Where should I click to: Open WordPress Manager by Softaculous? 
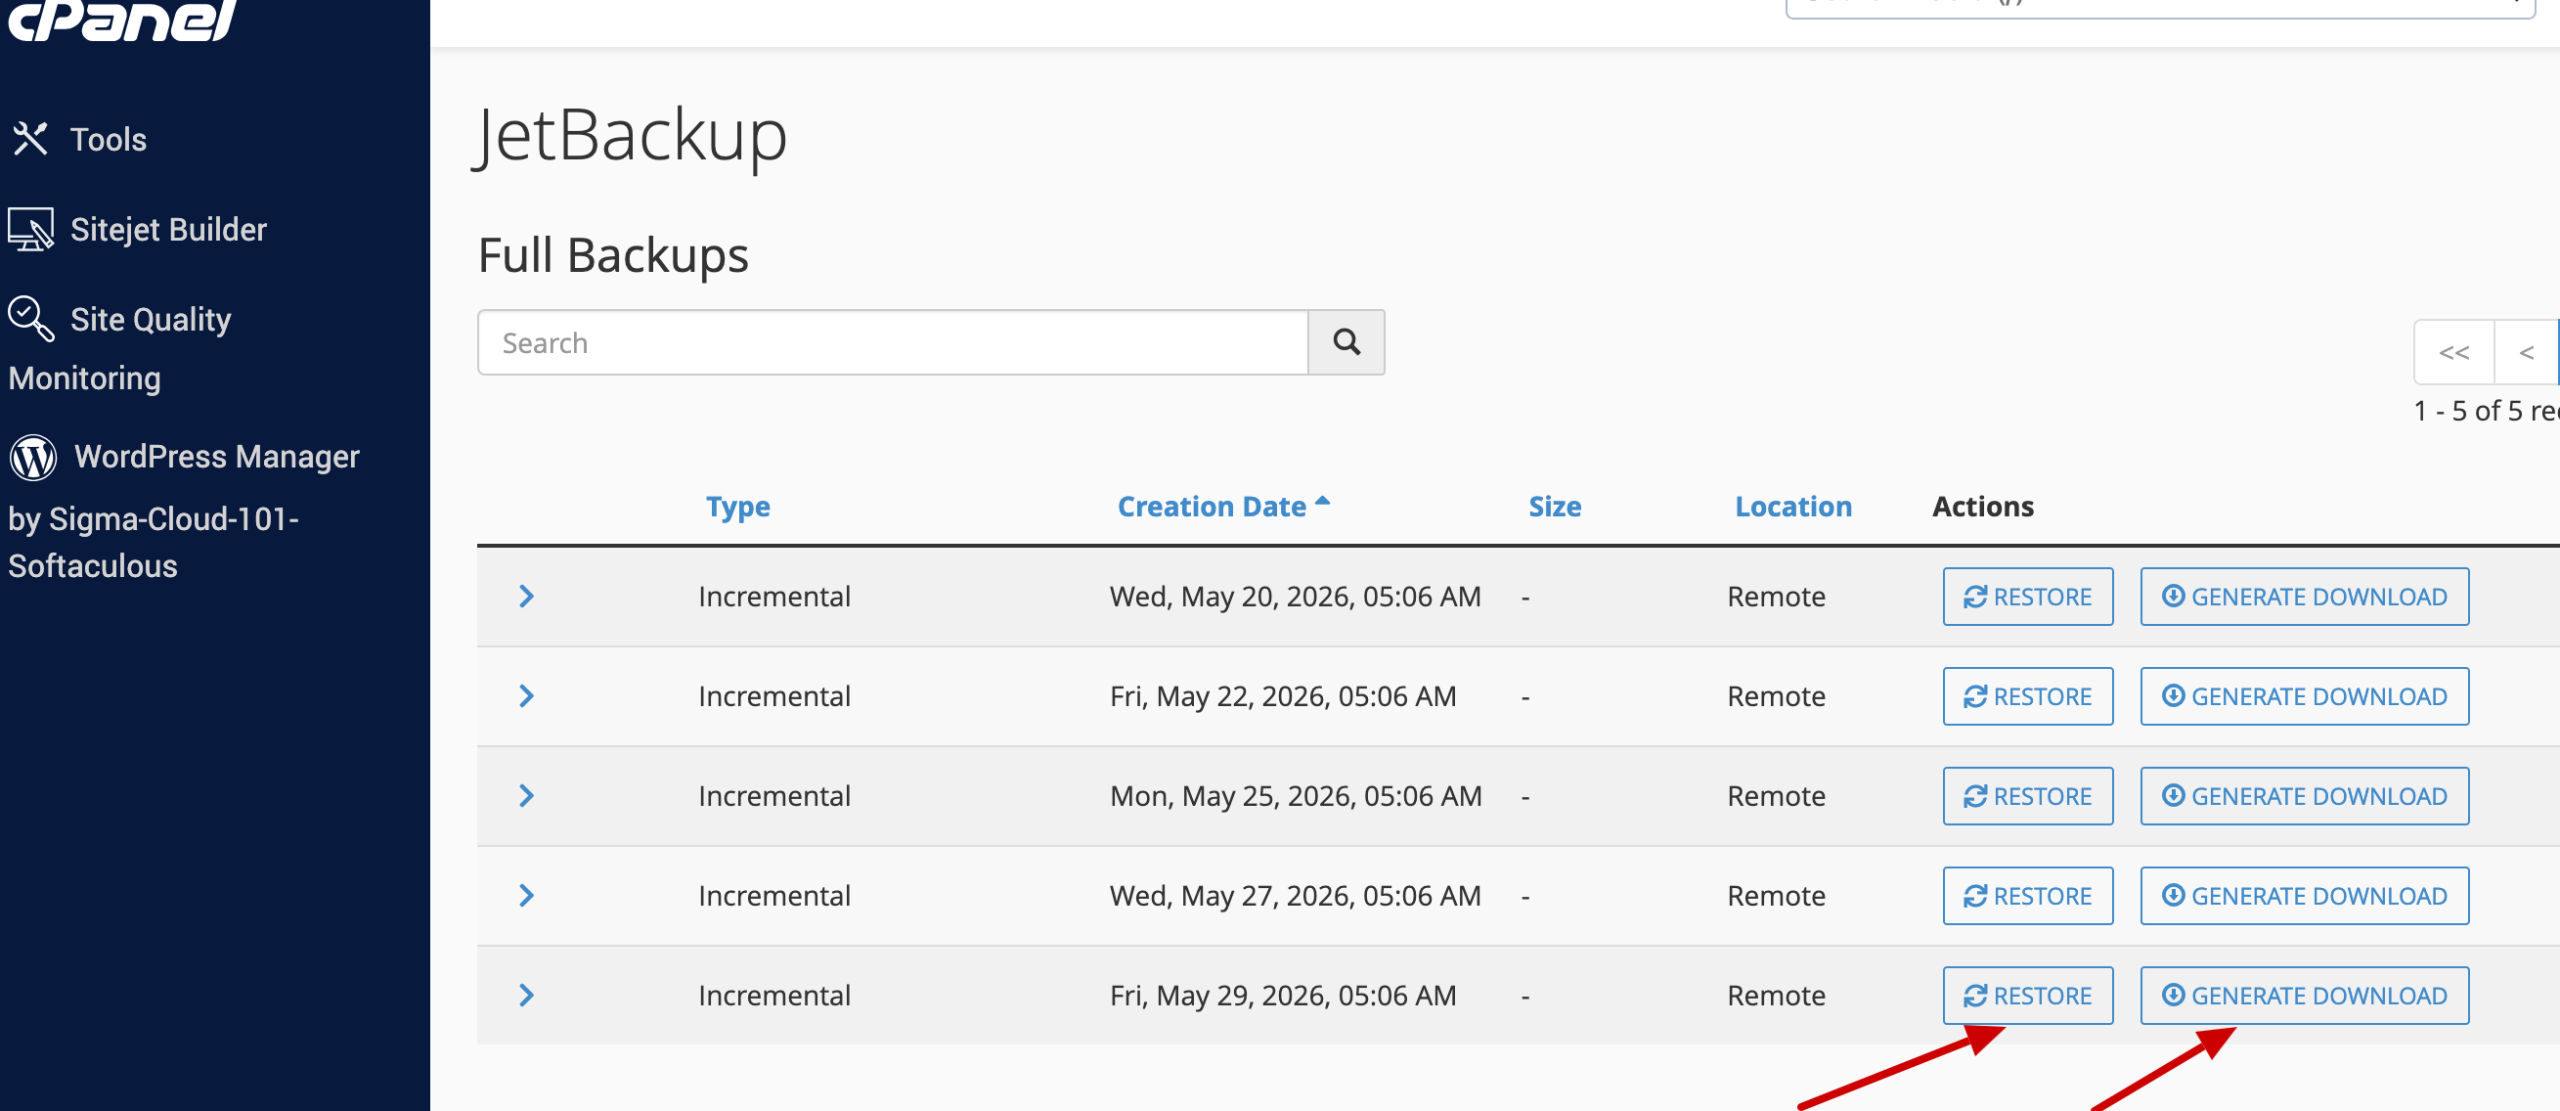click(x=184, y=510)
